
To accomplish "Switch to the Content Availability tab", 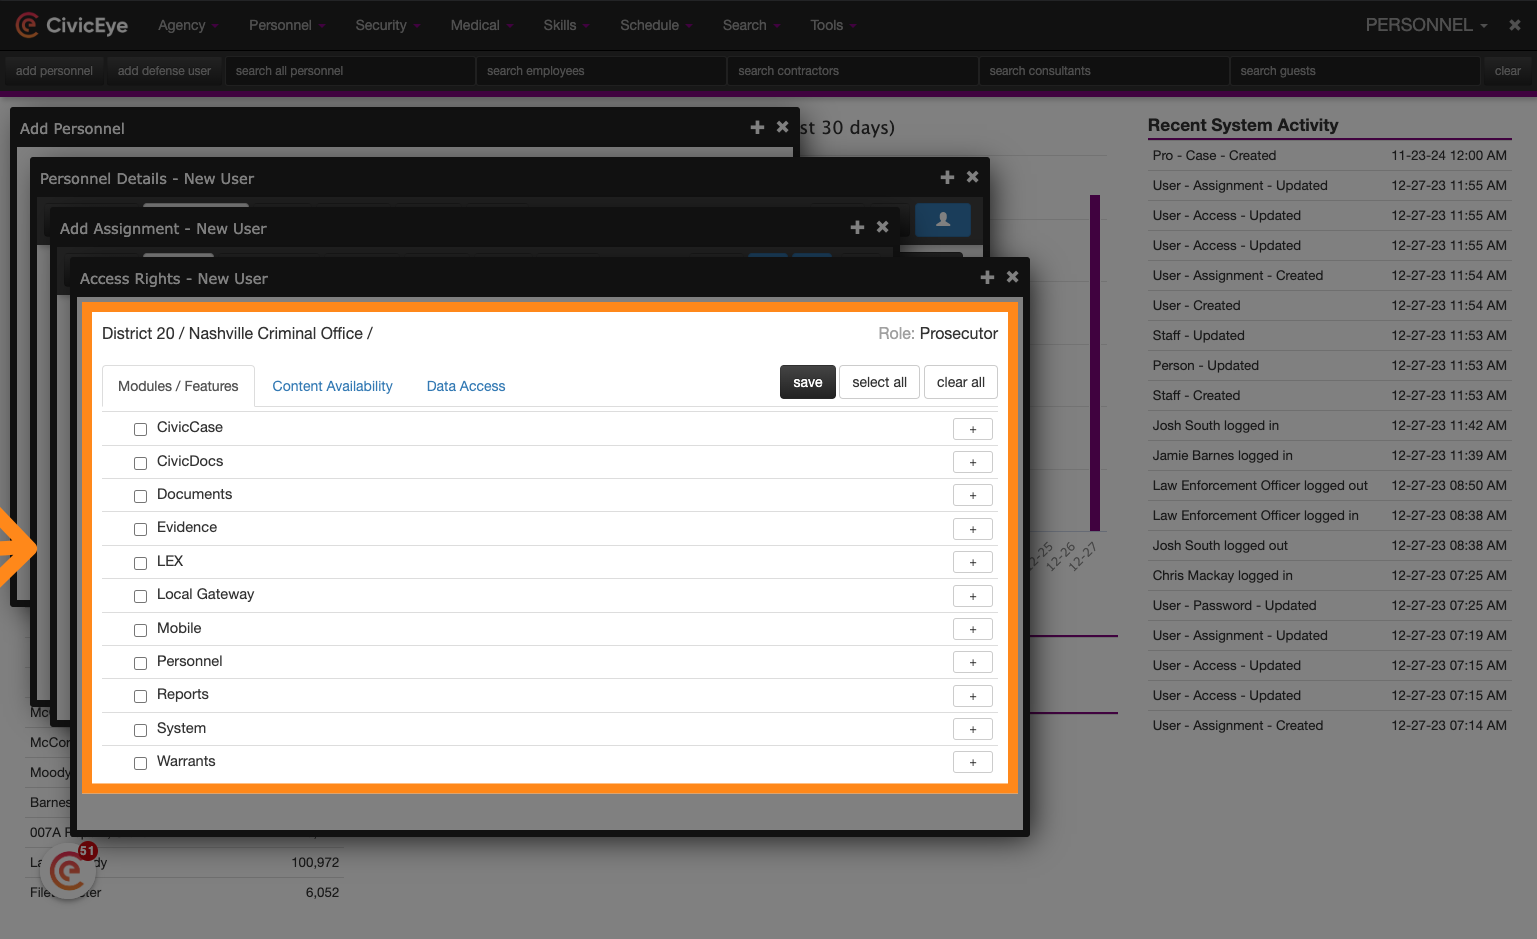I will coord(332,386).
